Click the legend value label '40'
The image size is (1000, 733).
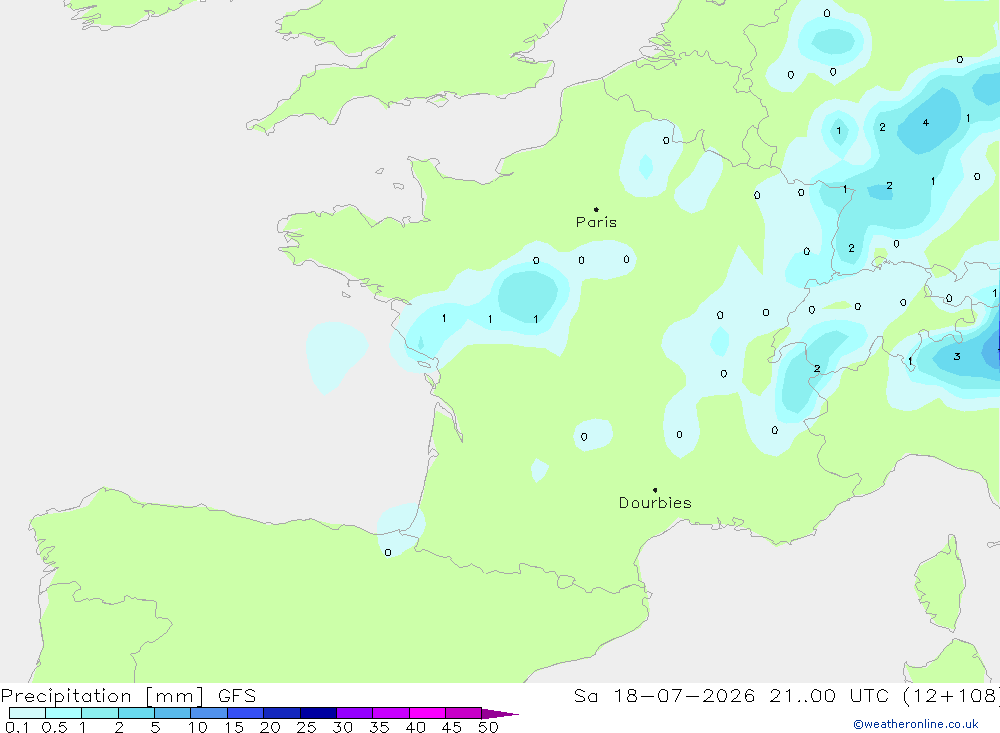tap(415, 727)
